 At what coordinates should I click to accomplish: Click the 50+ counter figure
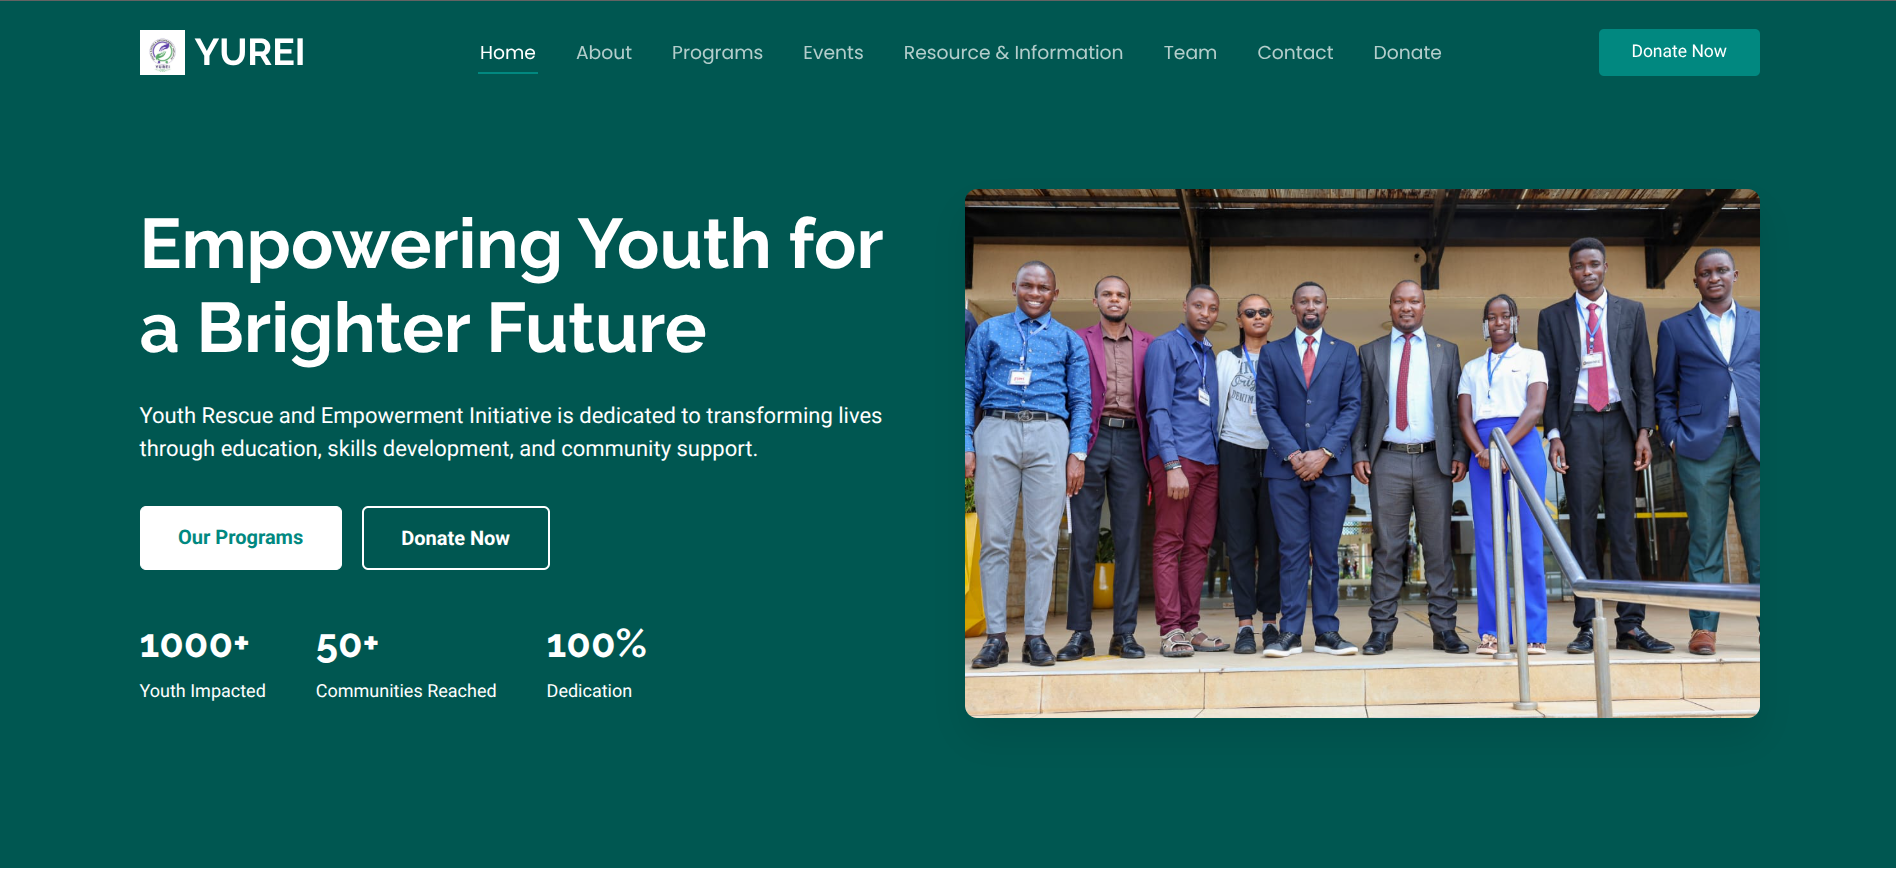pos(347,646)
